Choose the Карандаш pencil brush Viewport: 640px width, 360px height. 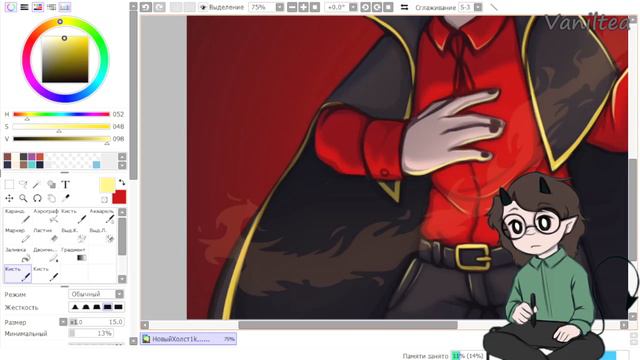[18, 216]
